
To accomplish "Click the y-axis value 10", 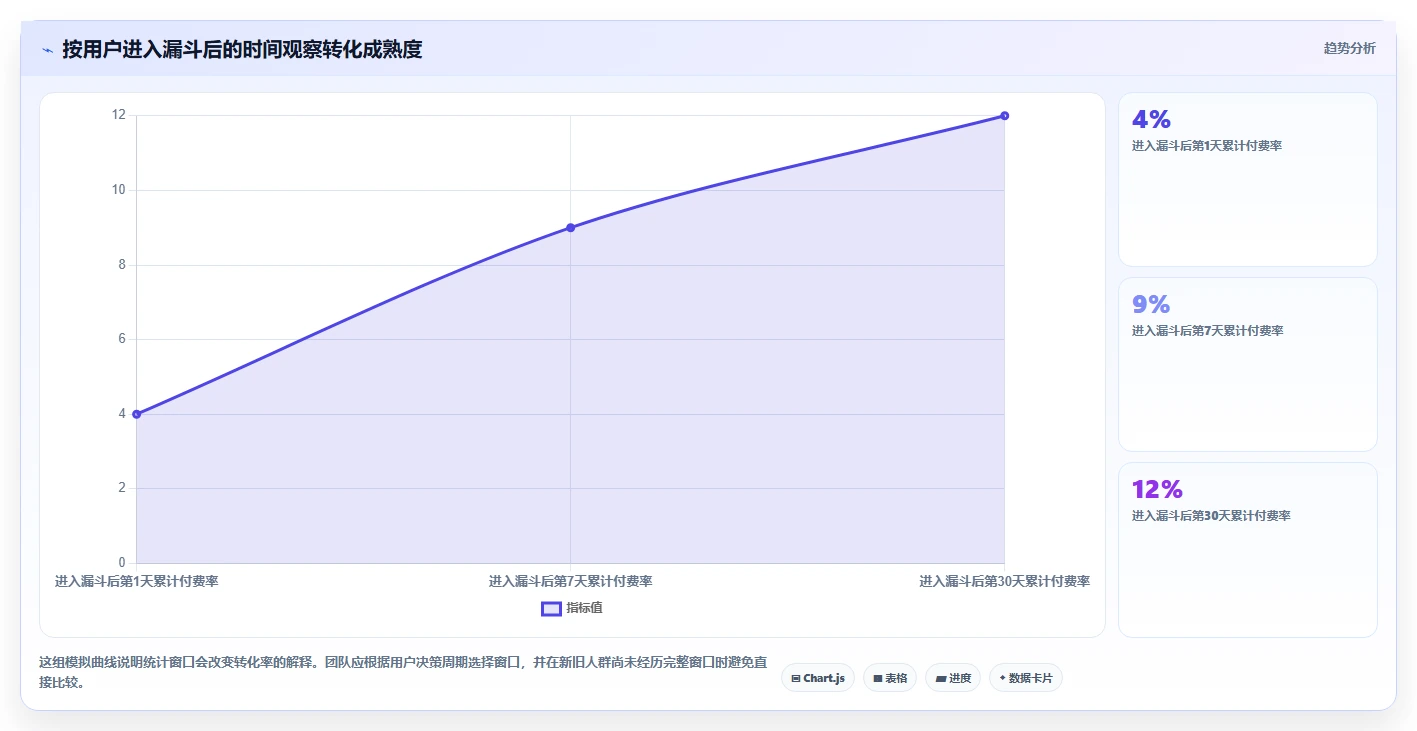I will (118, 190).
